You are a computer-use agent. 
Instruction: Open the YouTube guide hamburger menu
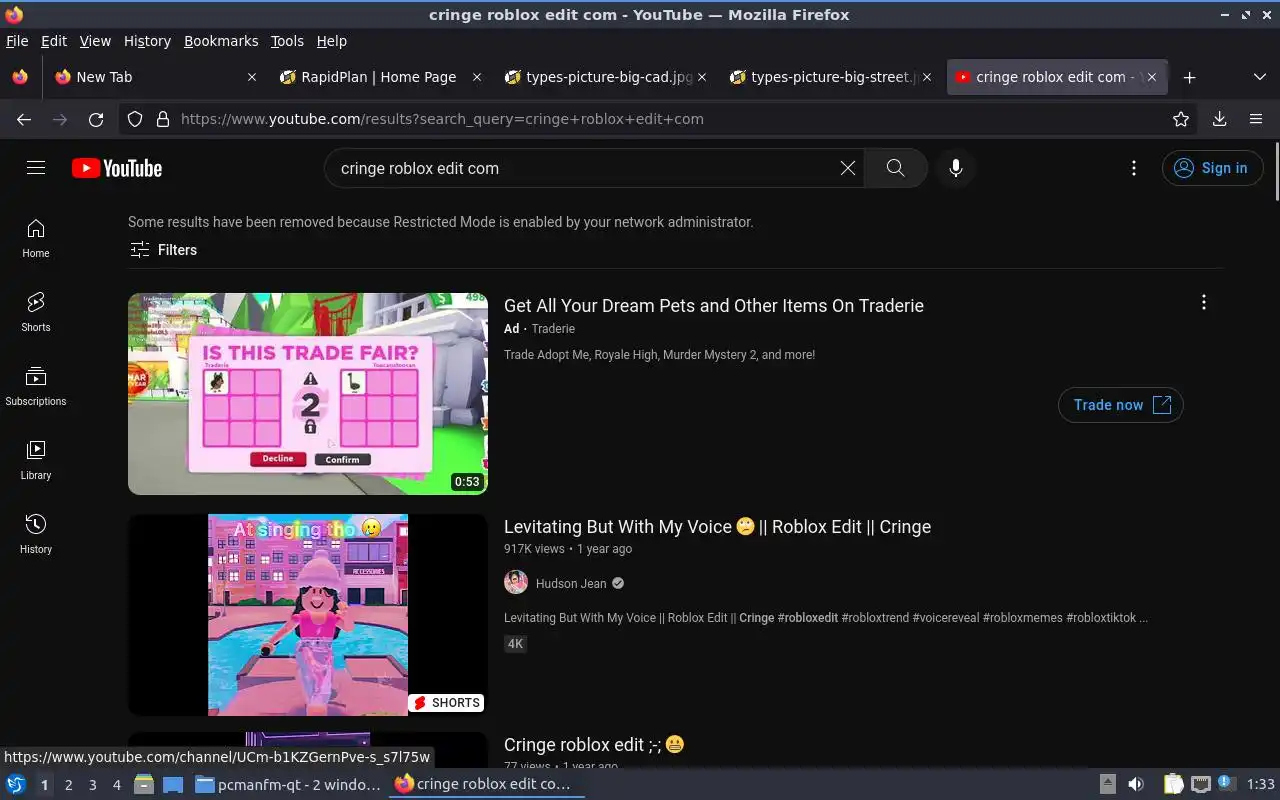click(x=36, y=168)
